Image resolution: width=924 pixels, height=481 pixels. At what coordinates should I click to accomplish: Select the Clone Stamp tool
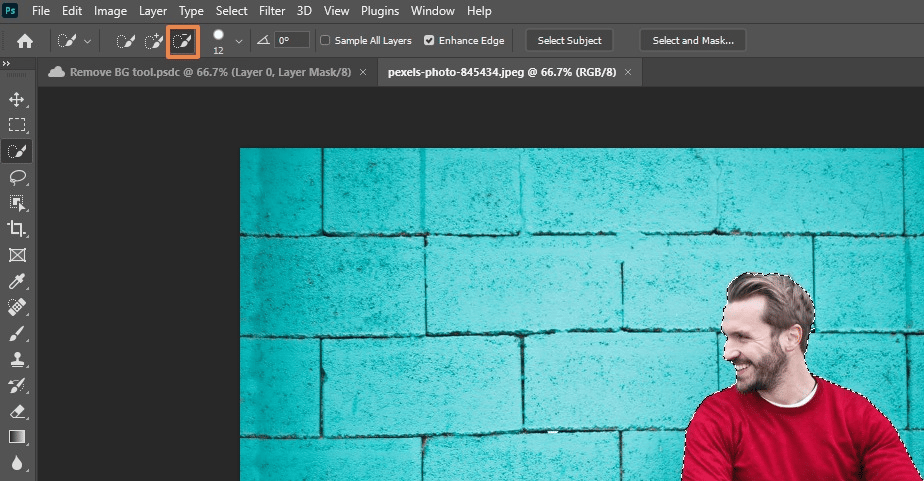17,359
